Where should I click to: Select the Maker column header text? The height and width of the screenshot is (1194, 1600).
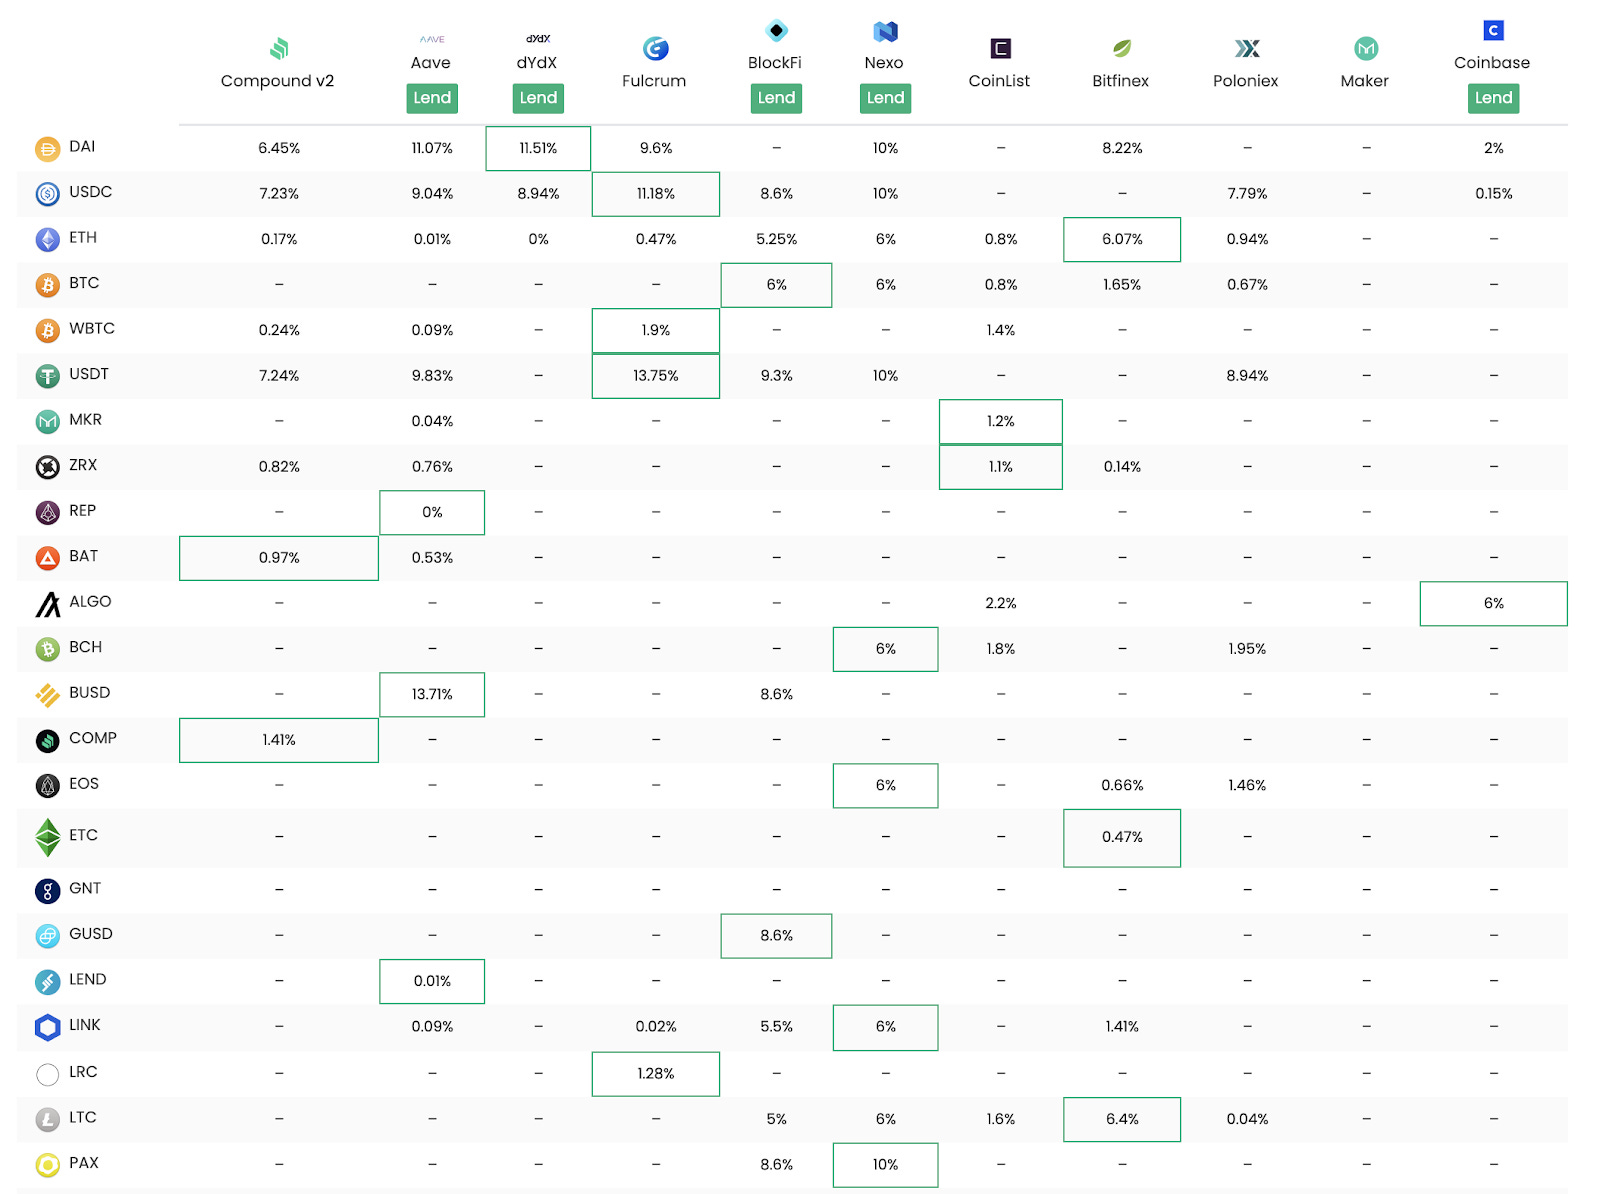[1364, 81]
